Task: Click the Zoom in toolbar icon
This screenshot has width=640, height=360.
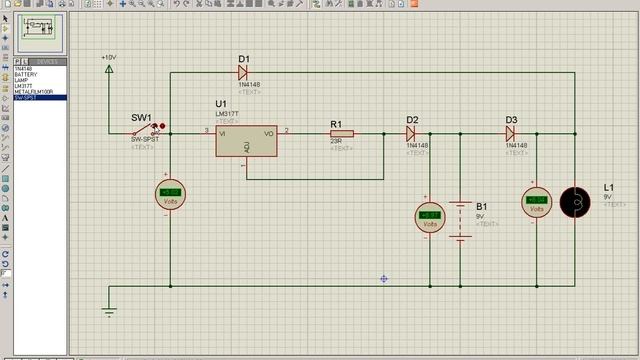Action: pyautogui.click(x=133, y=4)
